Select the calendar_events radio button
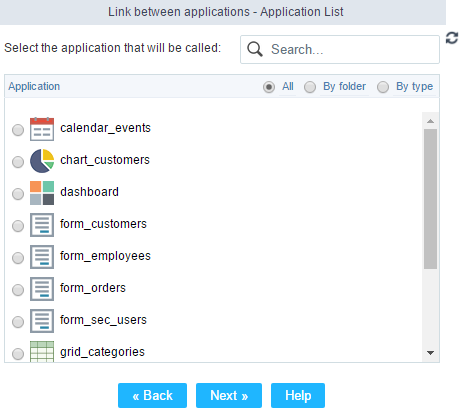Screen dimensions: 460x415 point(18,130)
